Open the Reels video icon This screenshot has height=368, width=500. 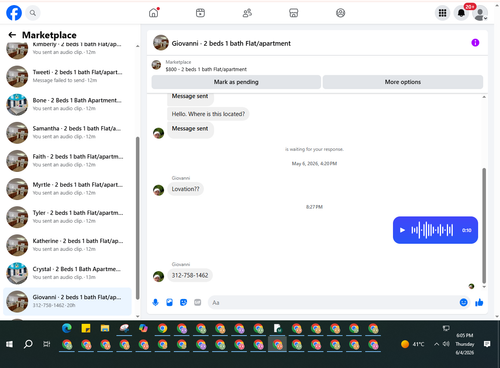click(x=200, y=13)
